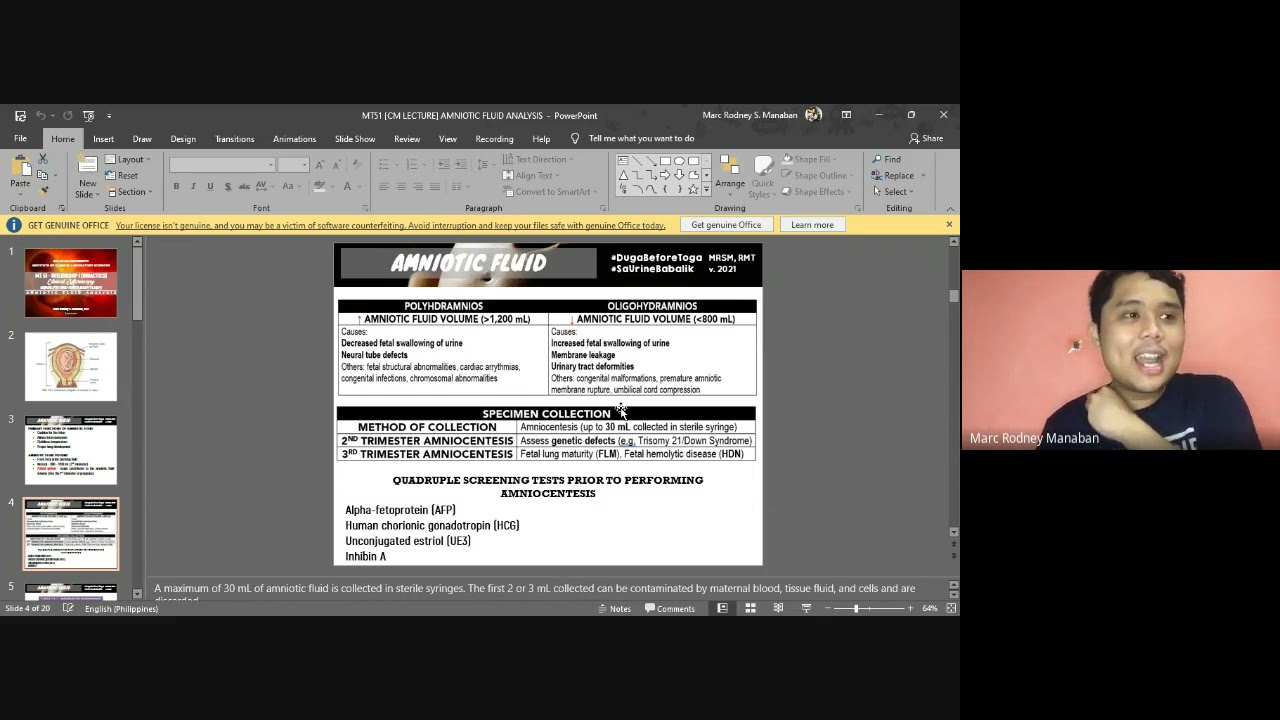The width and height of the screenshot is (1280, 720).
Task: Apply Format Painter brush
Action: [43, 190]
